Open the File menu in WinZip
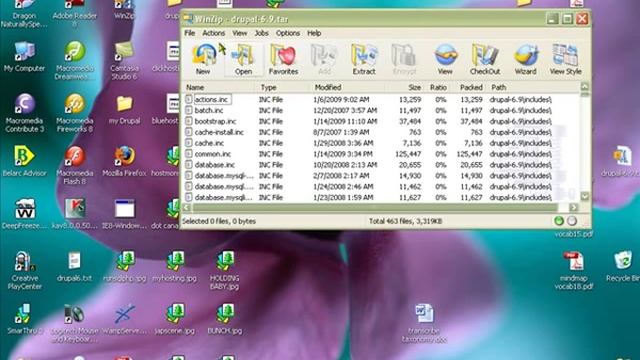 pyautogui.click(x=190, y=33)
